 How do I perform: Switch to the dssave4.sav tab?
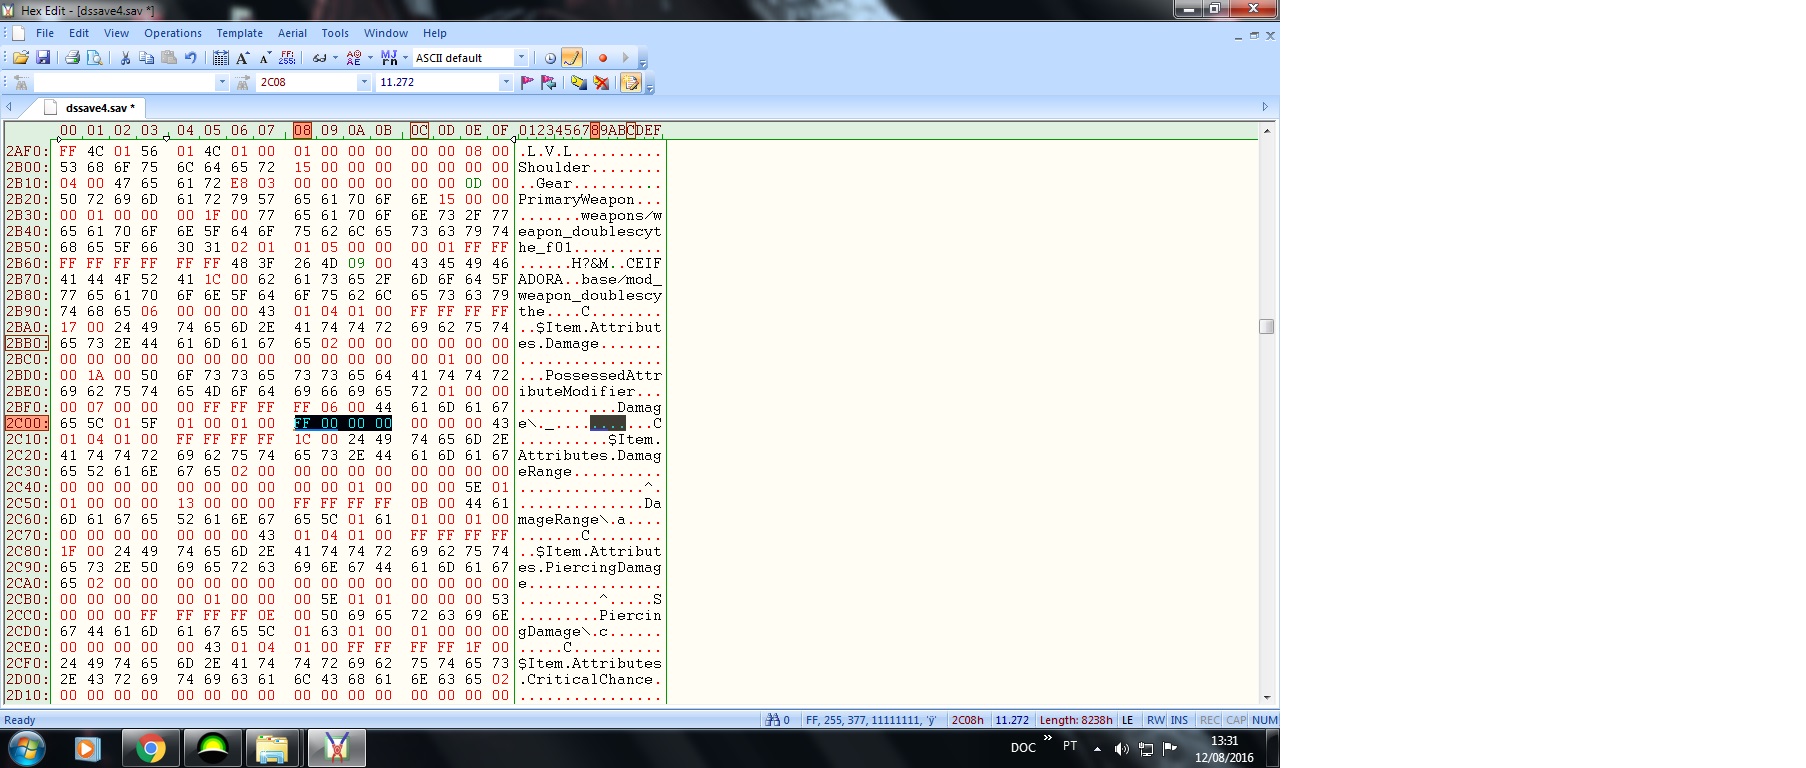click(99, 108)
